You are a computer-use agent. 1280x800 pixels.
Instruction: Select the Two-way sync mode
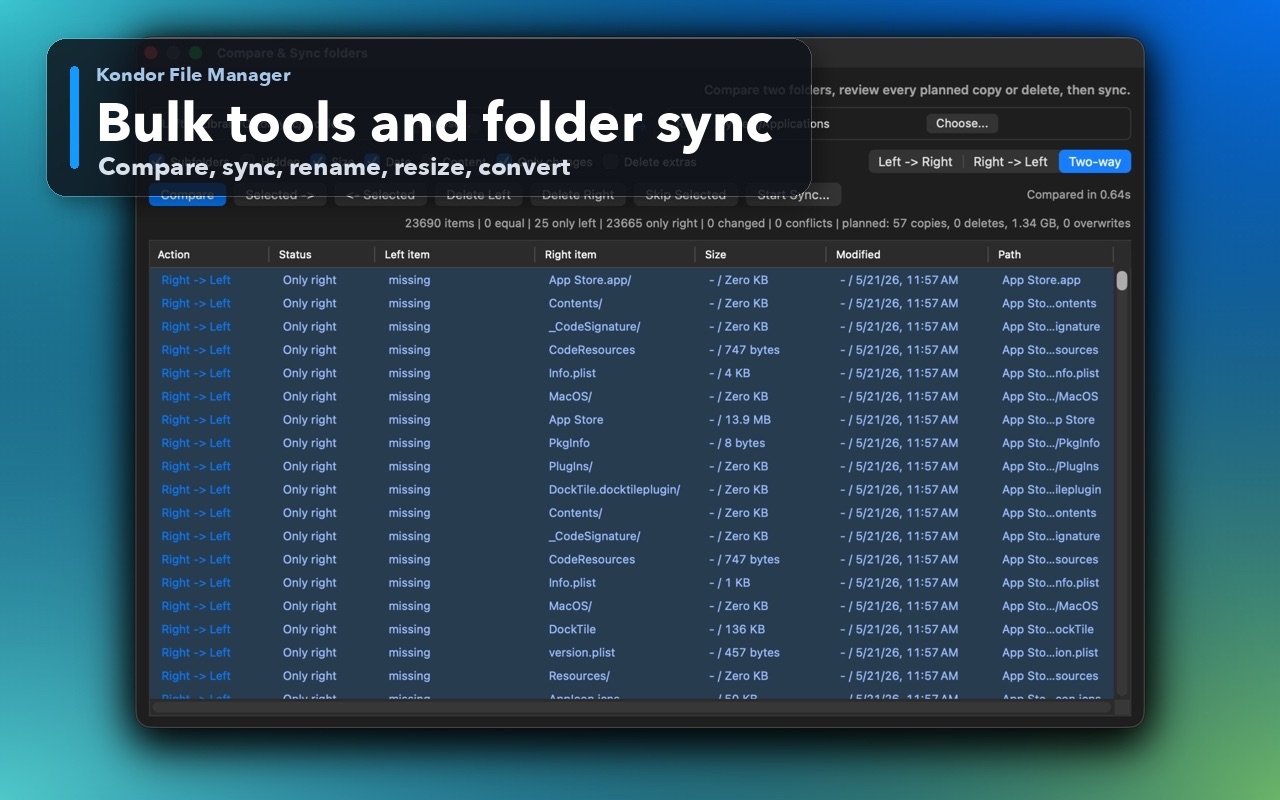1094,162
